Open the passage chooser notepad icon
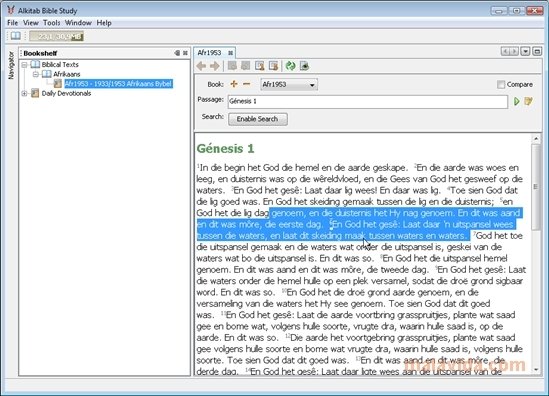Screen dimensions: 549x396 click(x=528, y=101)
